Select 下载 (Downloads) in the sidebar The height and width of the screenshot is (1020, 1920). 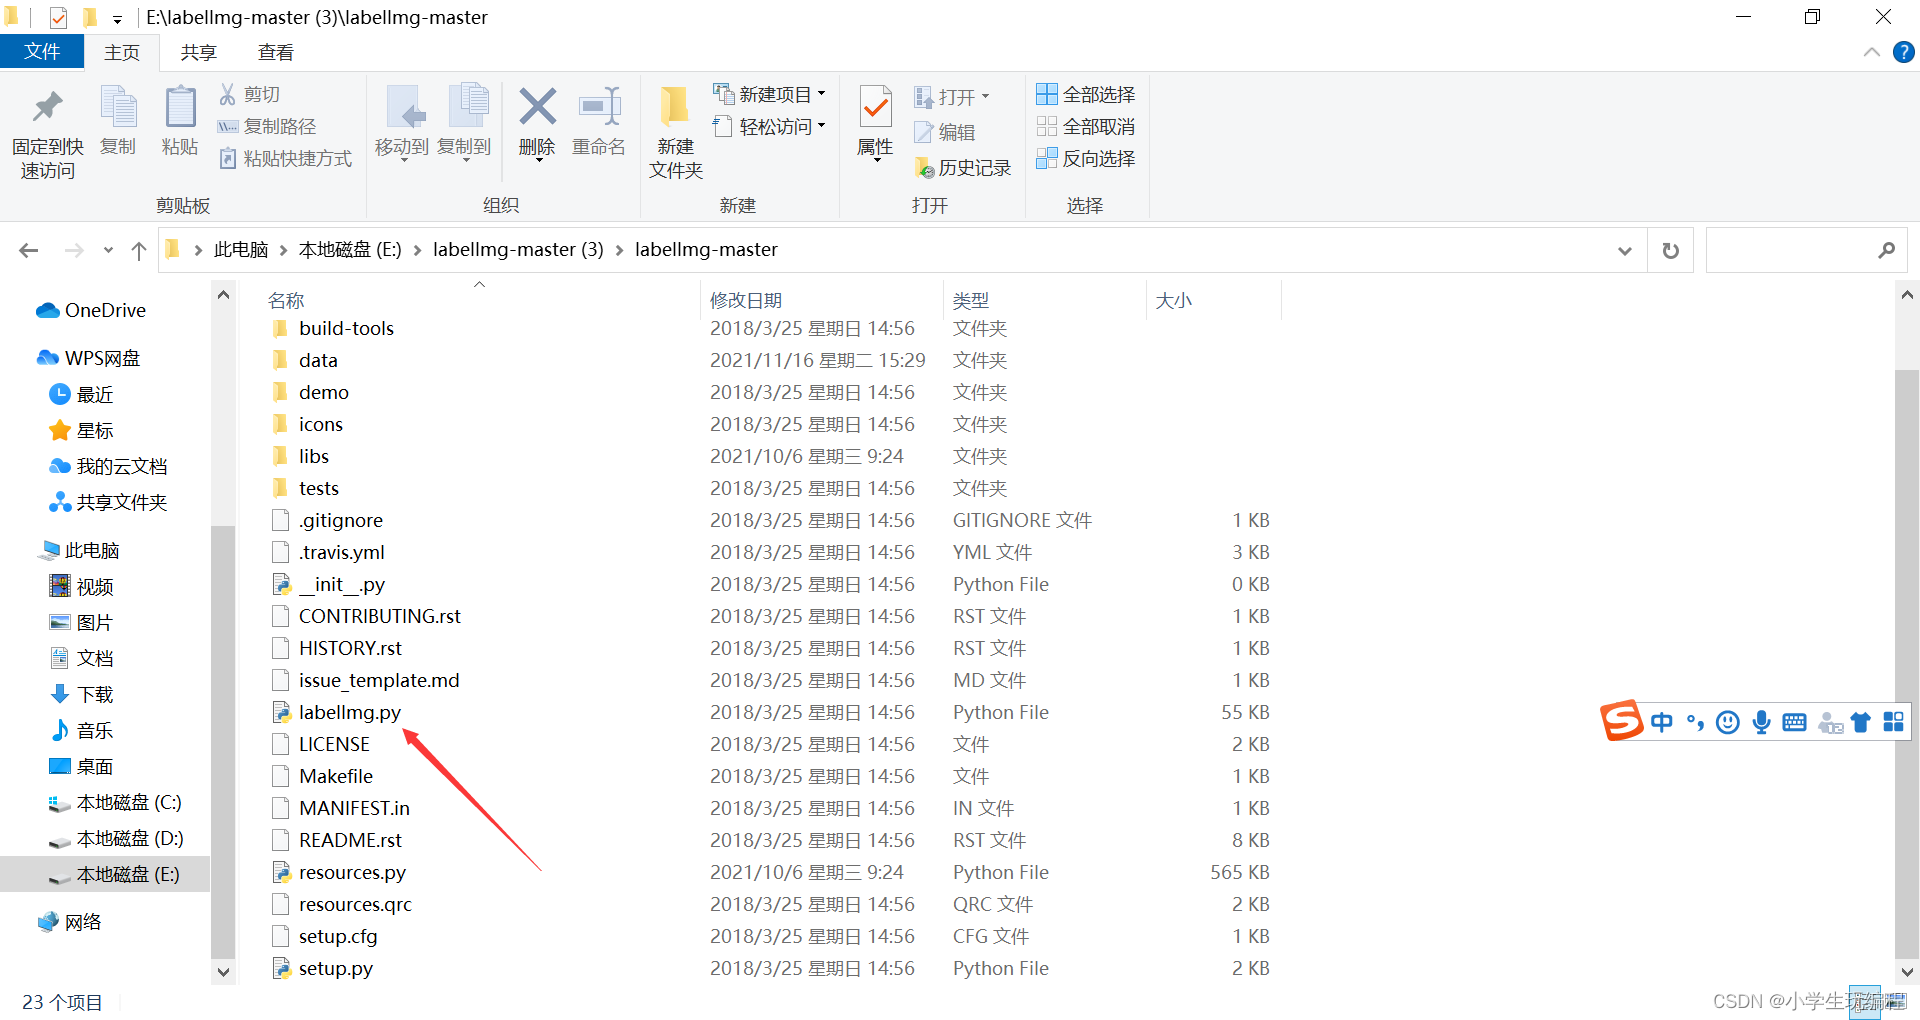coord(95,694)
